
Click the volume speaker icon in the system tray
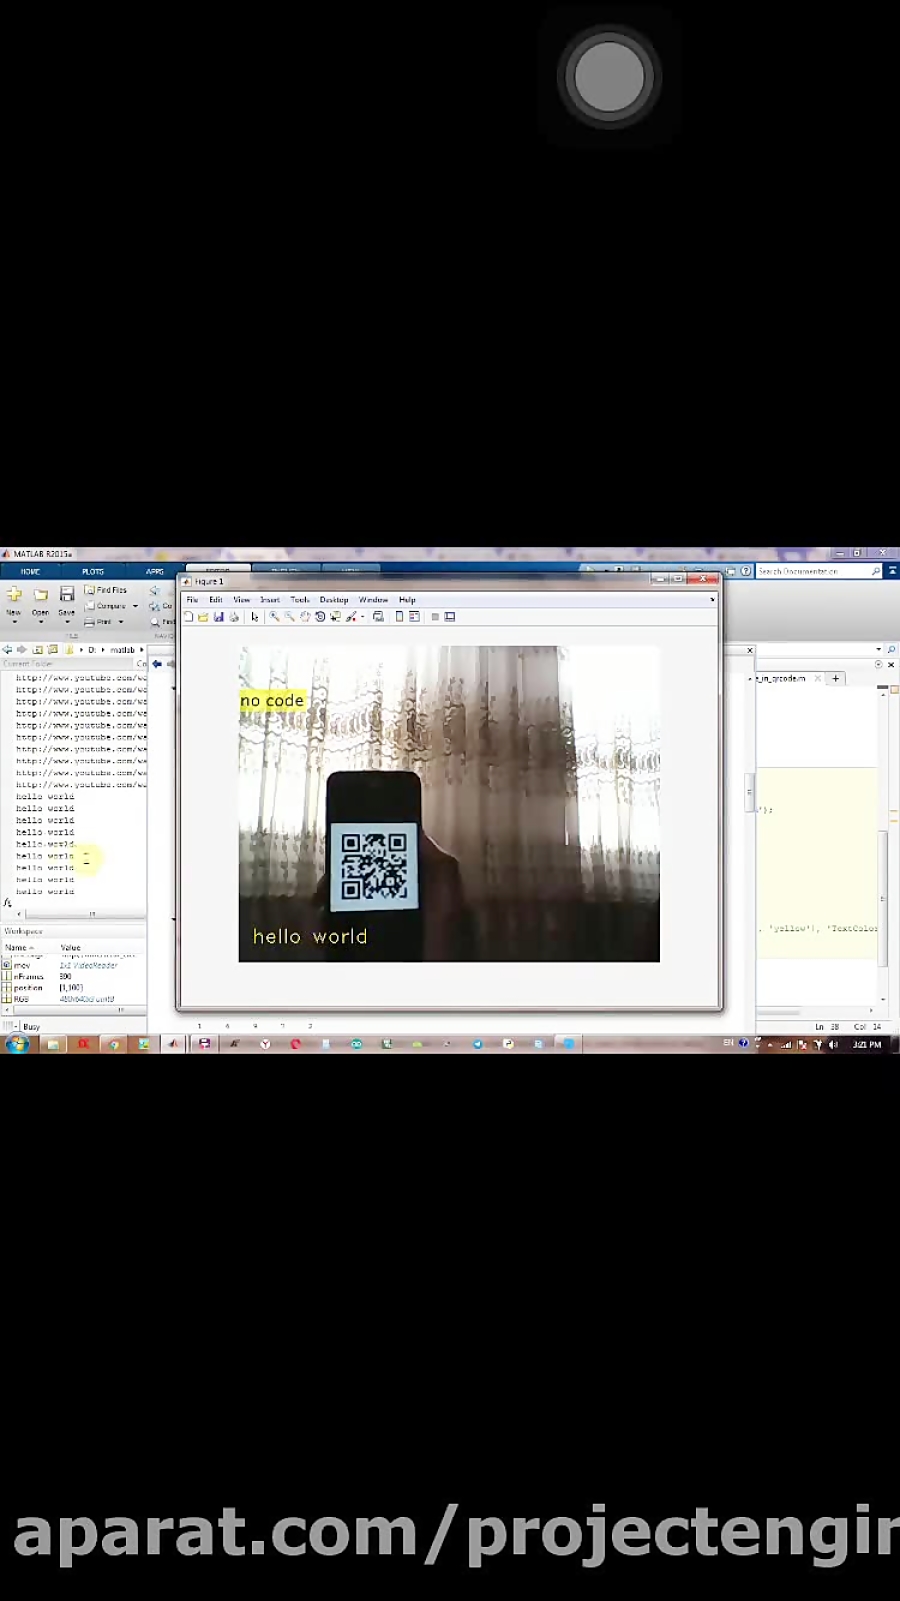tap(833, 1044)
